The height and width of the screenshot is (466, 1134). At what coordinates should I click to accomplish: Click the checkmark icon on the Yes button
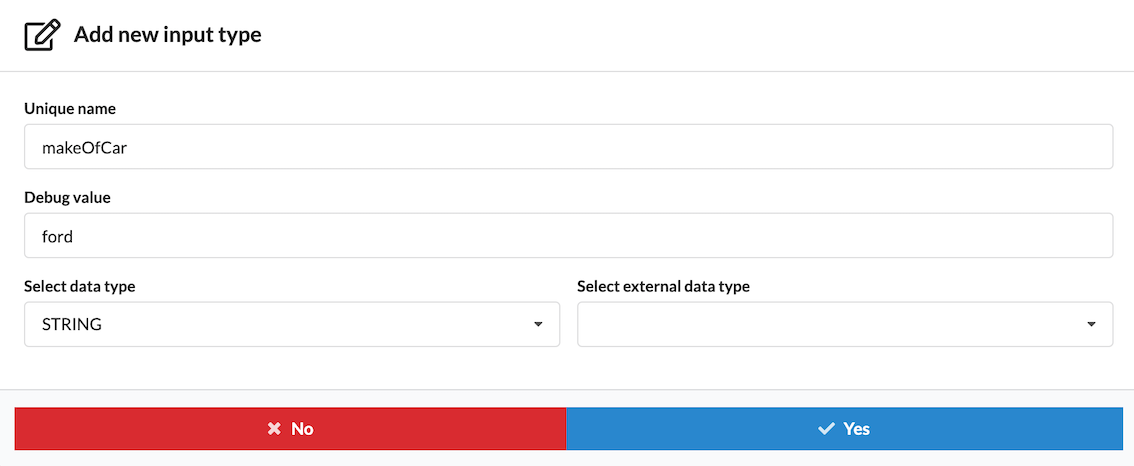tap(826, 429)
